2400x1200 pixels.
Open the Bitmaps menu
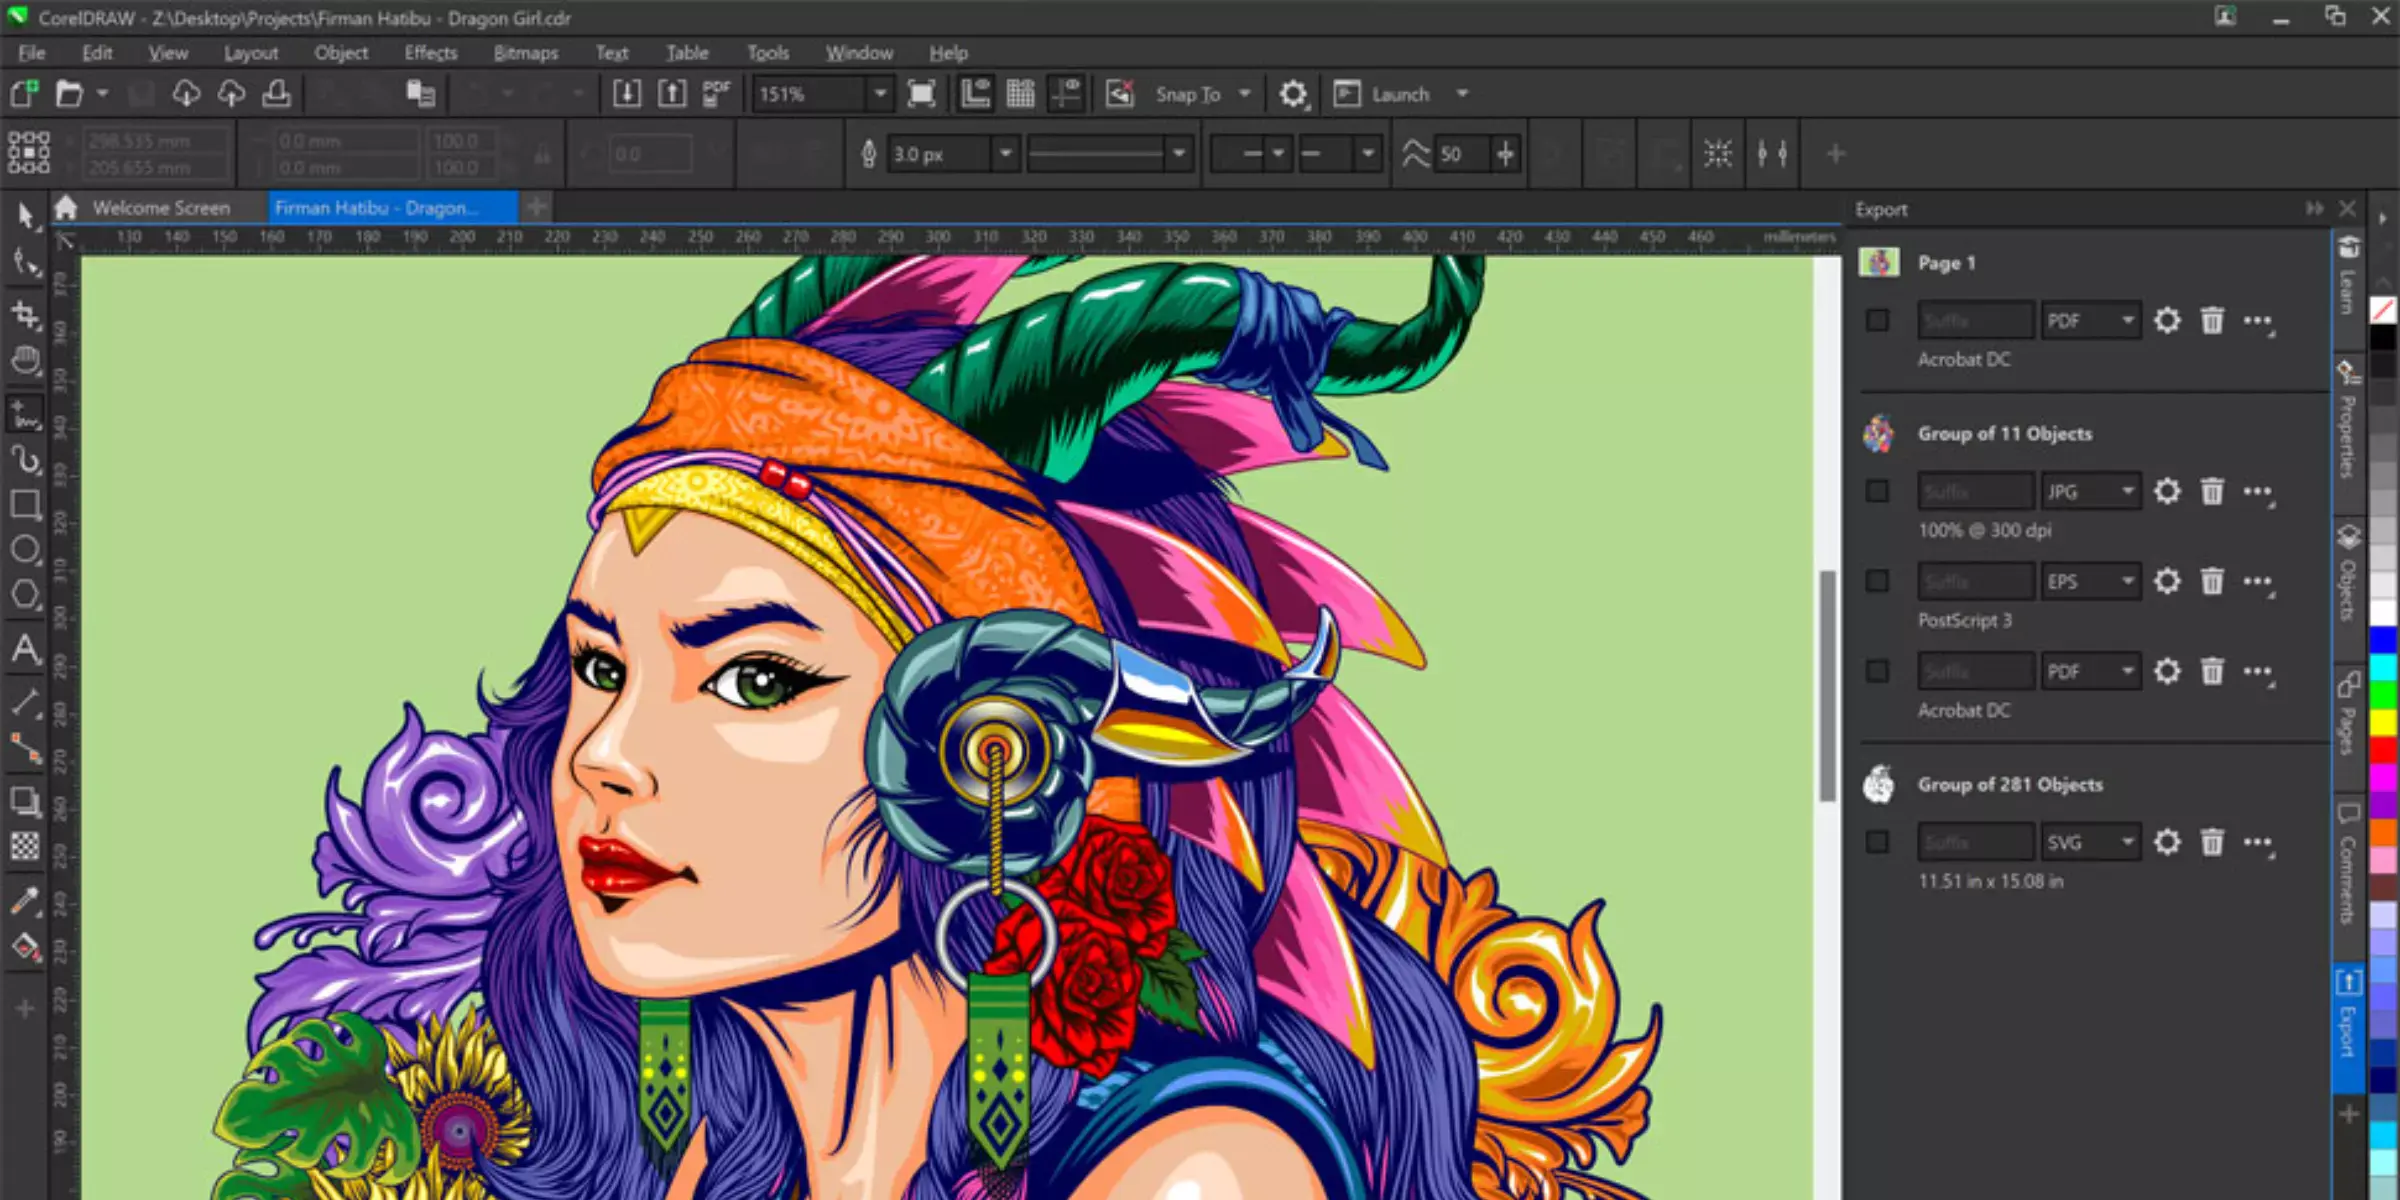[525, 53]
